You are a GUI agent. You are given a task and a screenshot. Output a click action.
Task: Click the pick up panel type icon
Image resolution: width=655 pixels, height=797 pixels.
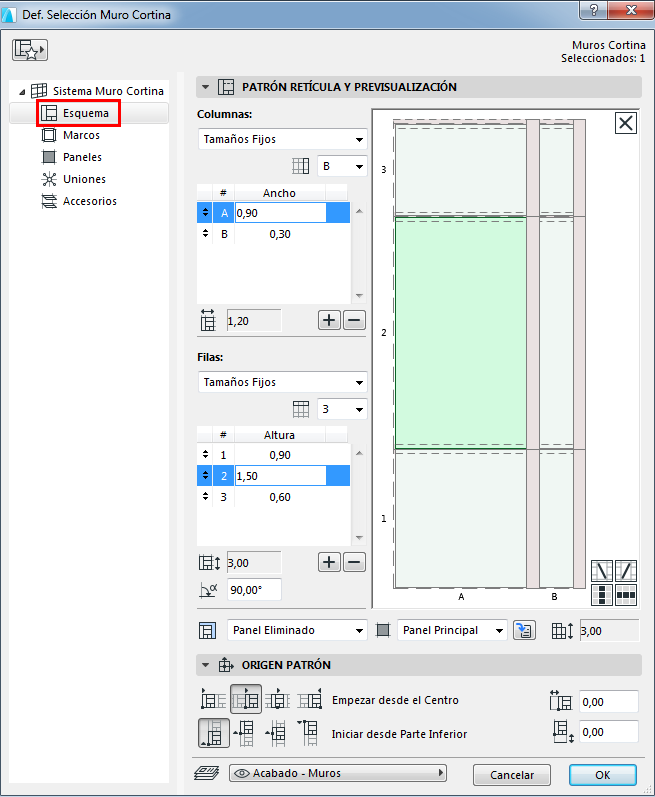coord(524,630)
